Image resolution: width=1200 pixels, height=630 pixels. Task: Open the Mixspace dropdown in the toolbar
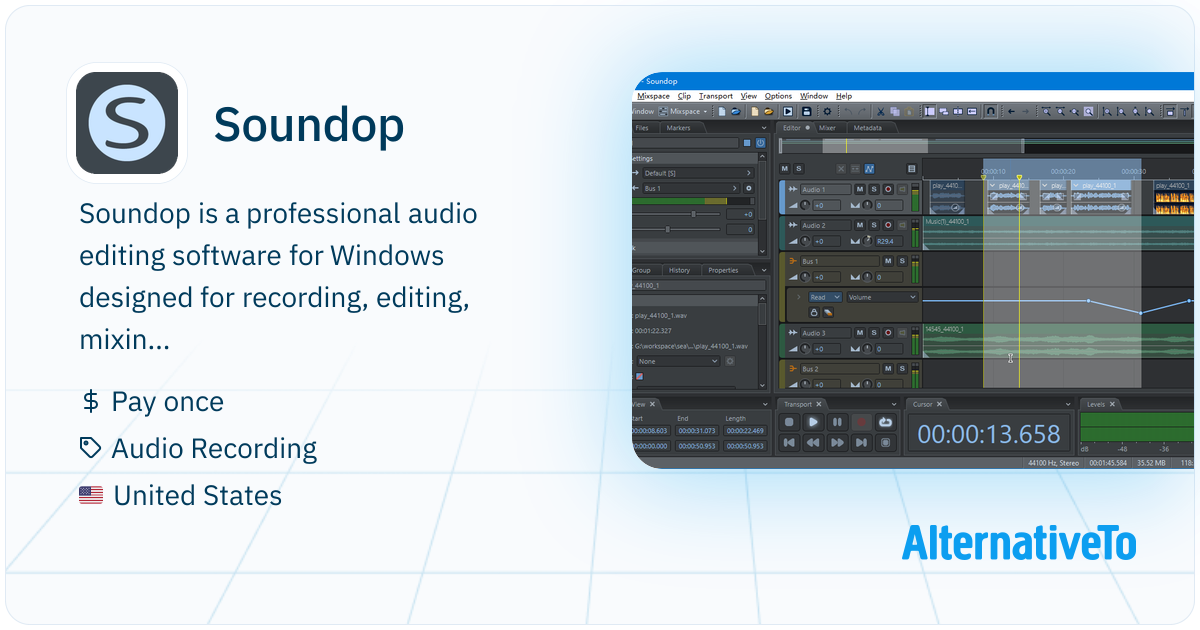click(682, 112)
